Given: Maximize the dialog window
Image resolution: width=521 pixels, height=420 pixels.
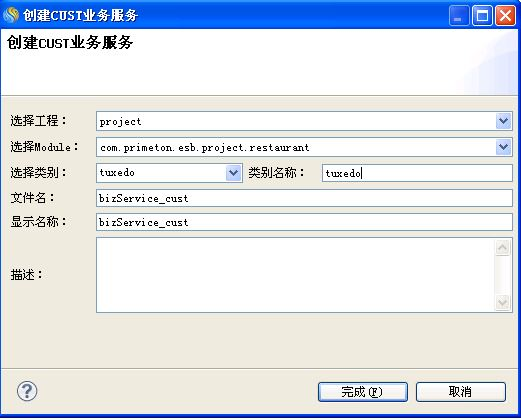Looking at the screenshot, I should 482,15.
